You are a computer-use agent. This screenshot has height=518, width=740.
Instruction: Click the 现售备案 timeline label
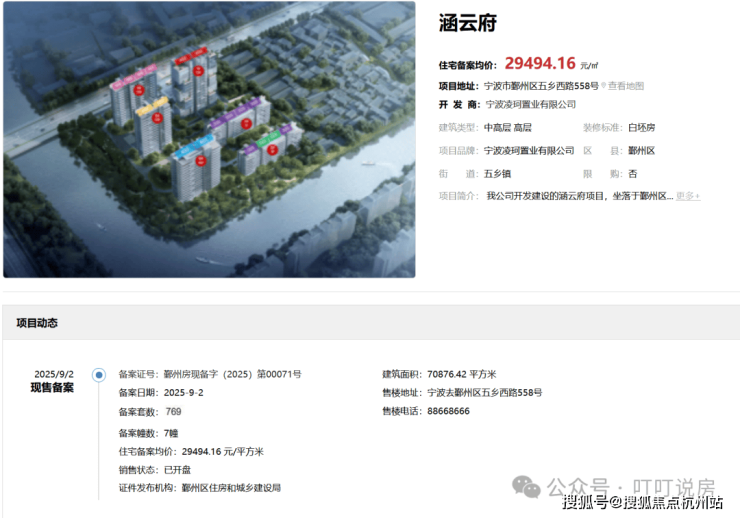pyautogui.click(x=52, y=388)
